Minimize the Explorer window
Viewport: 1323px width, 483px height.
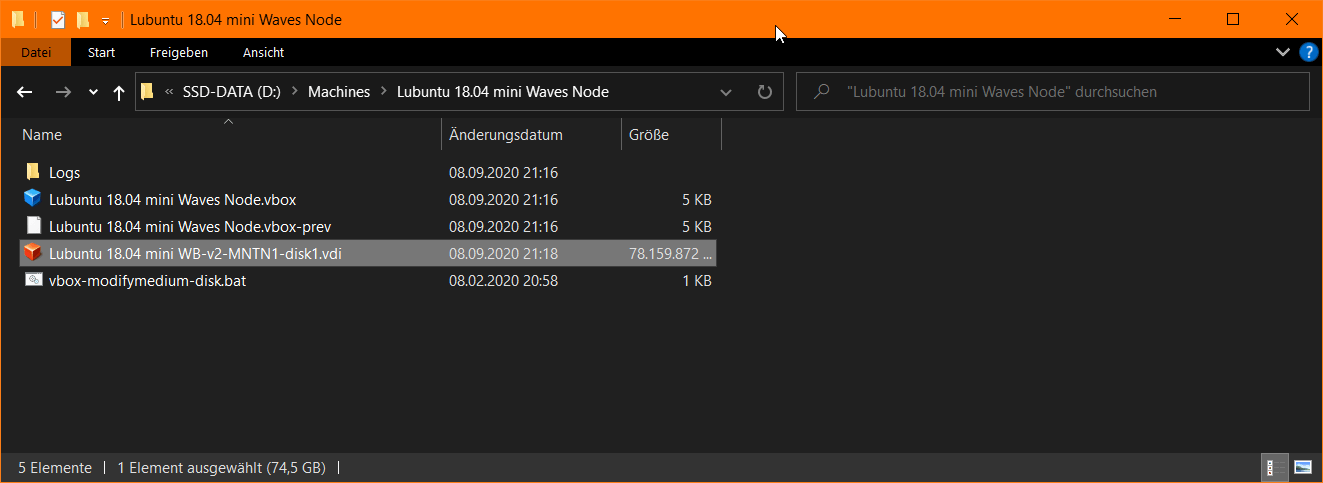click(x=1176, y=19)
